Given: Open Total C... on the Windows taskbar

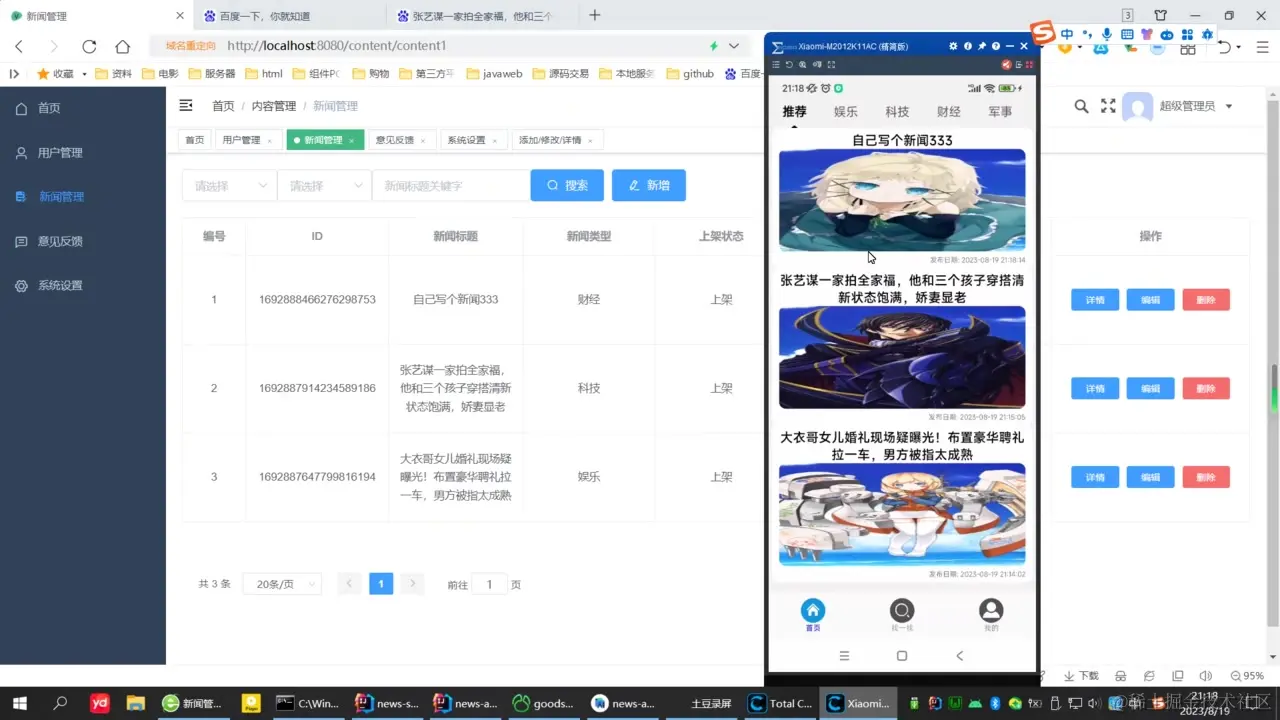Looking at the screenshot, I should pyautogui.click(x=782, y=703).
